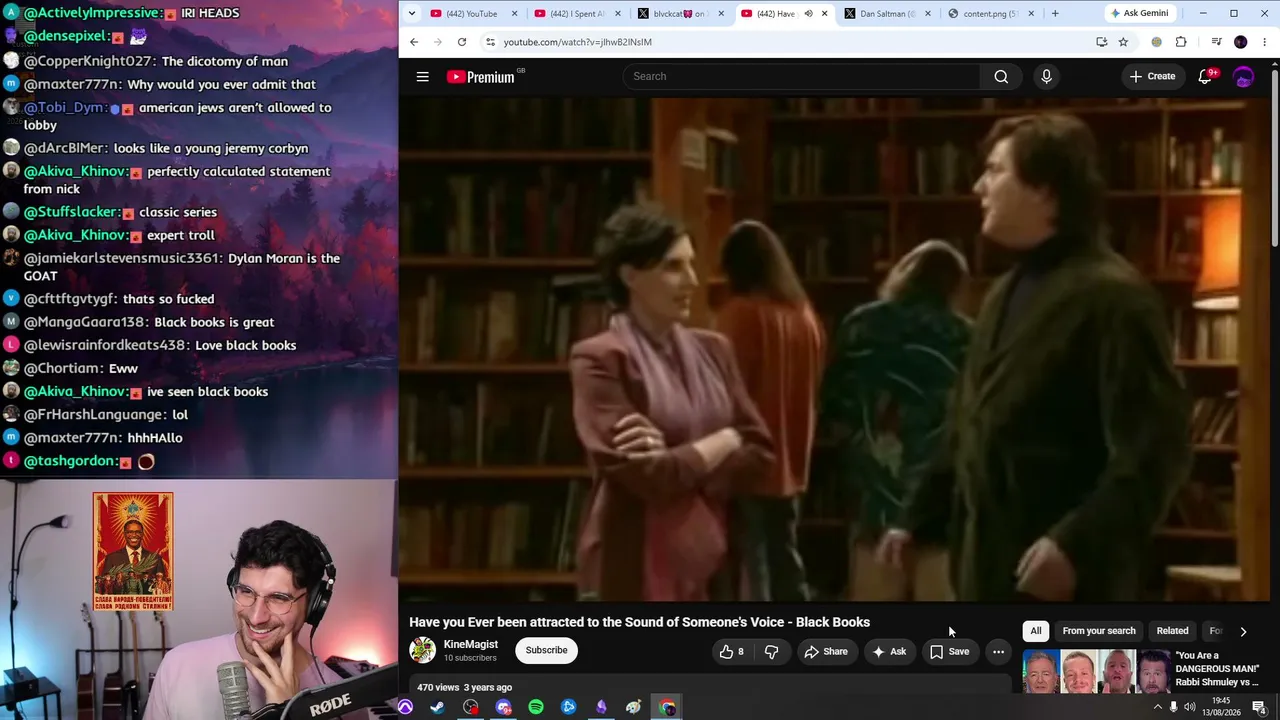Bookmark this page with the star icon

(1123, 42)
